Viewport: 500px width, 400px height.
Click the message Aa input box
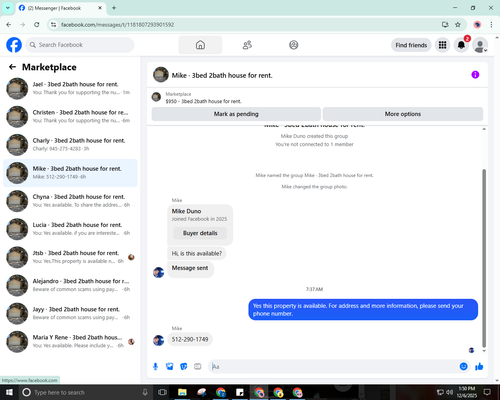(333, 367)
